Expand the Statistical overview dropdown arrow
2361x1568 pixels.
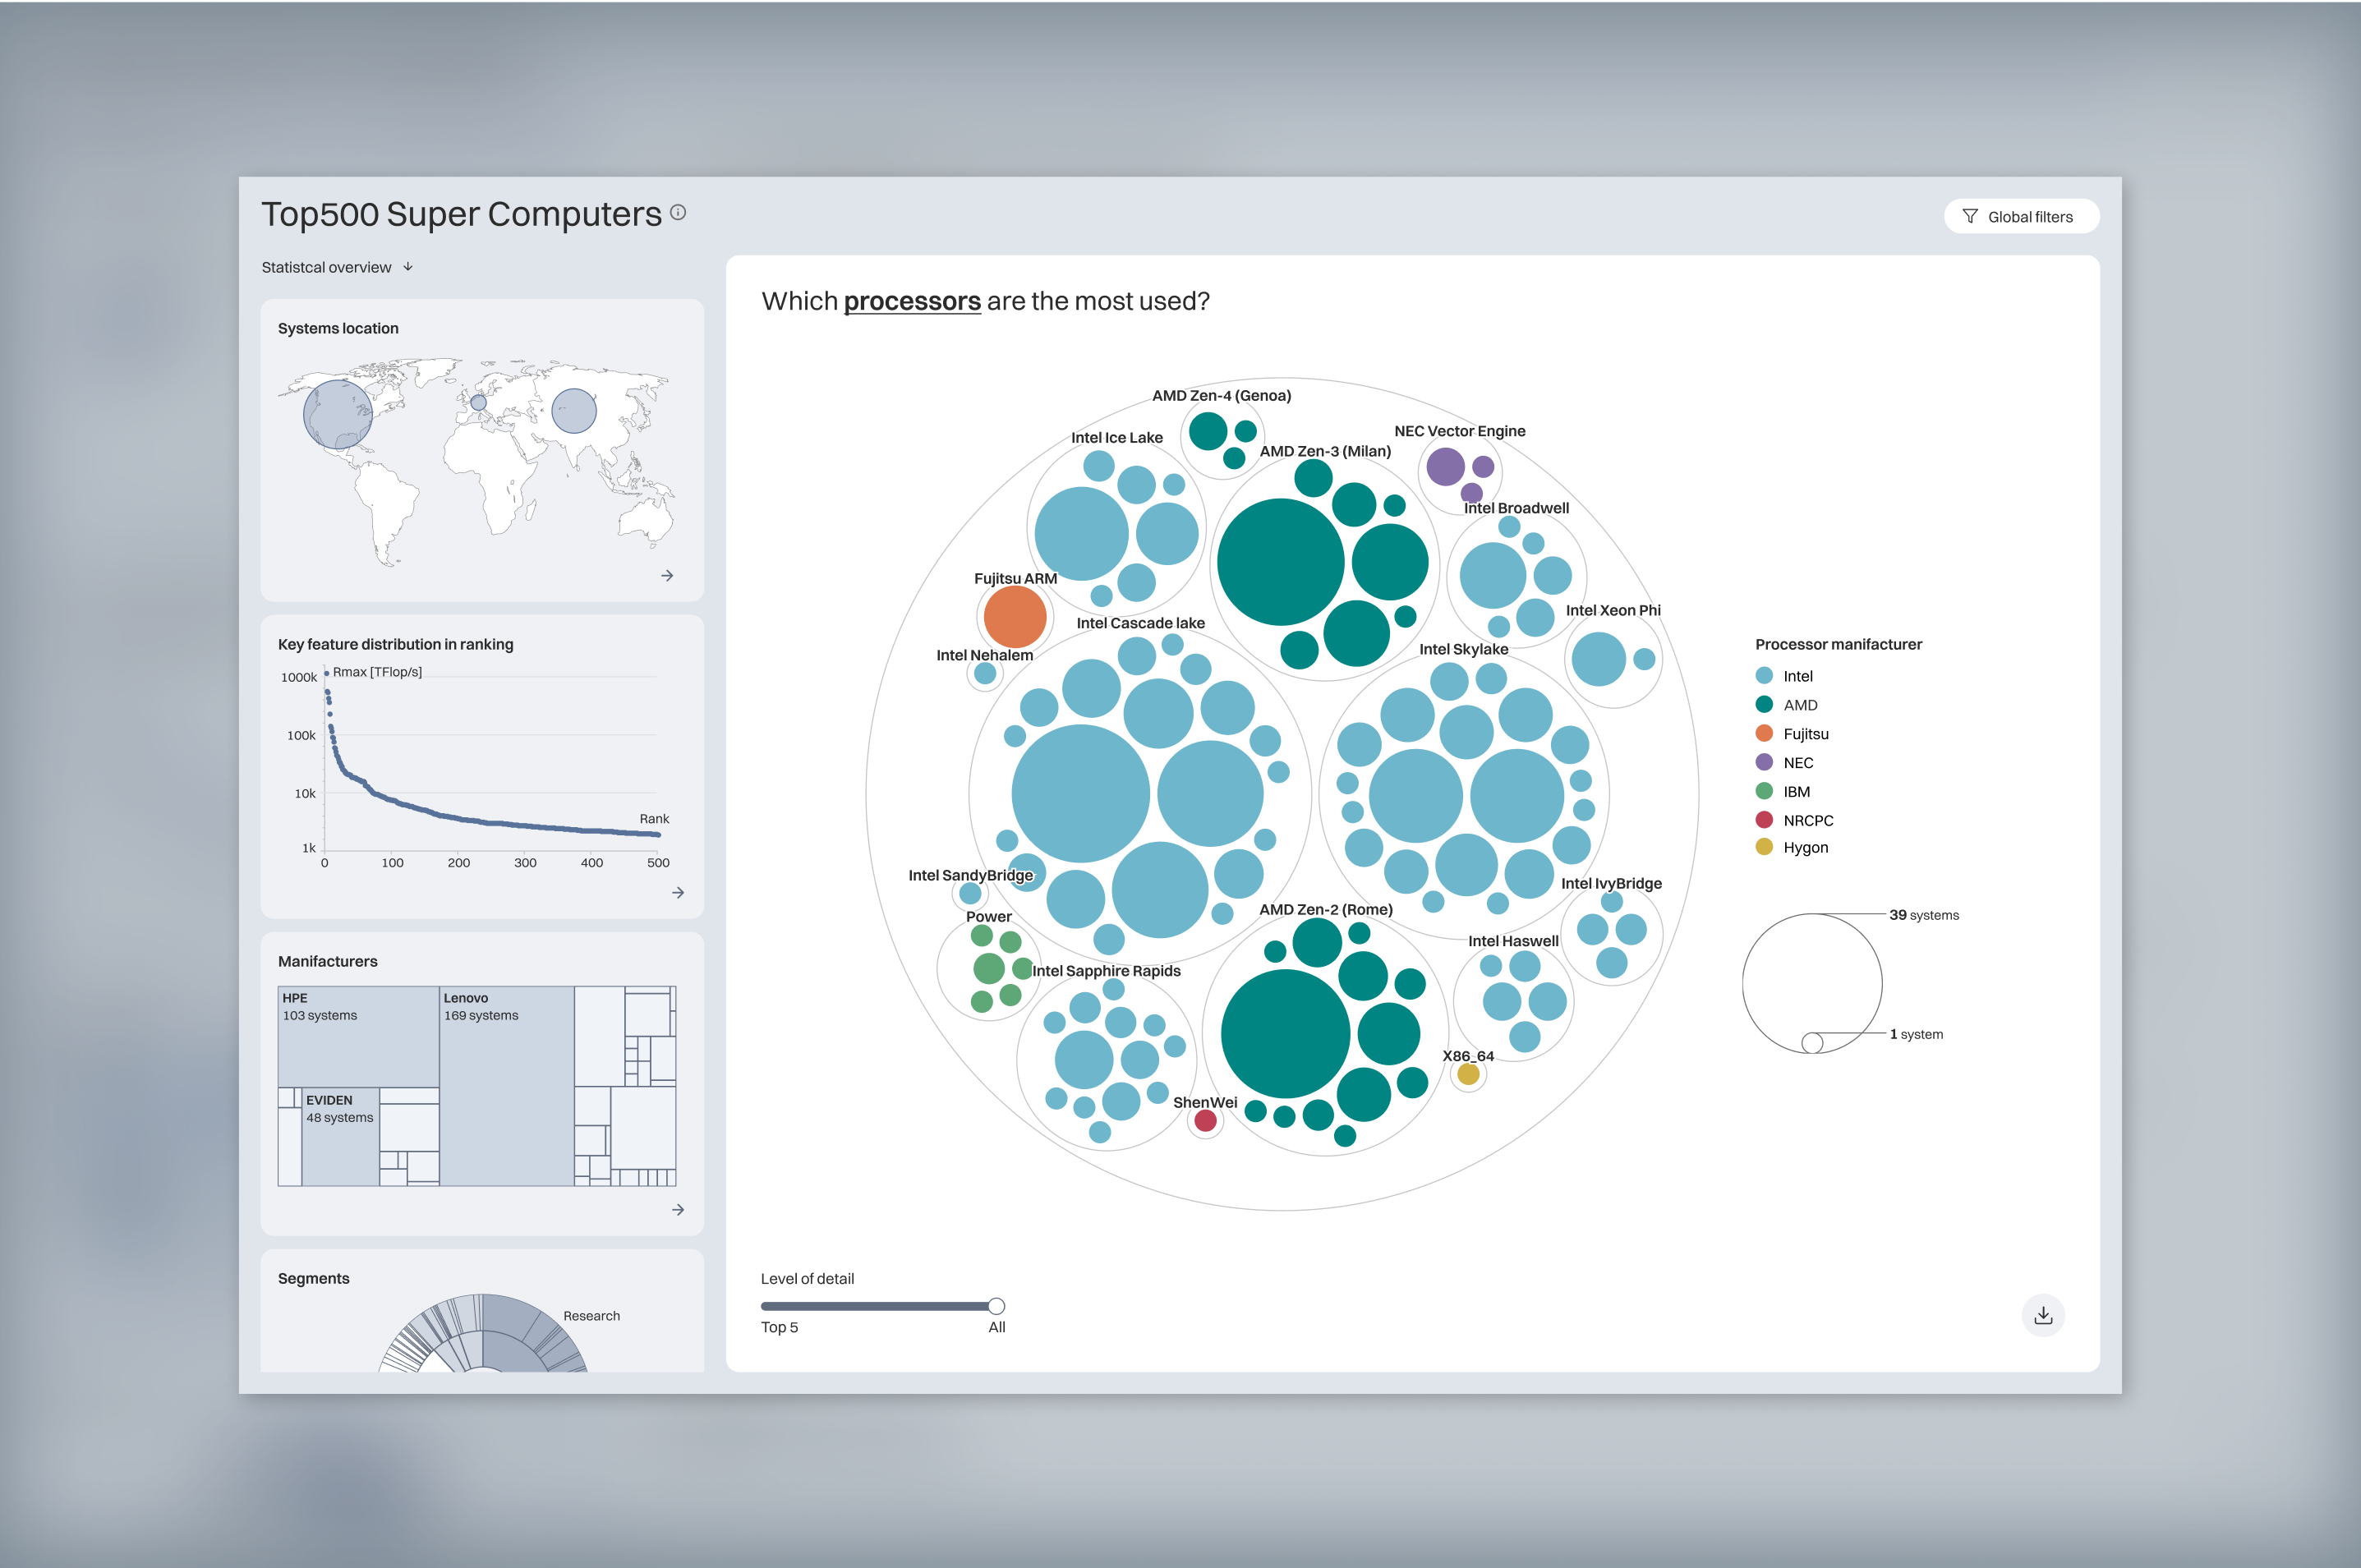[408, 267]
